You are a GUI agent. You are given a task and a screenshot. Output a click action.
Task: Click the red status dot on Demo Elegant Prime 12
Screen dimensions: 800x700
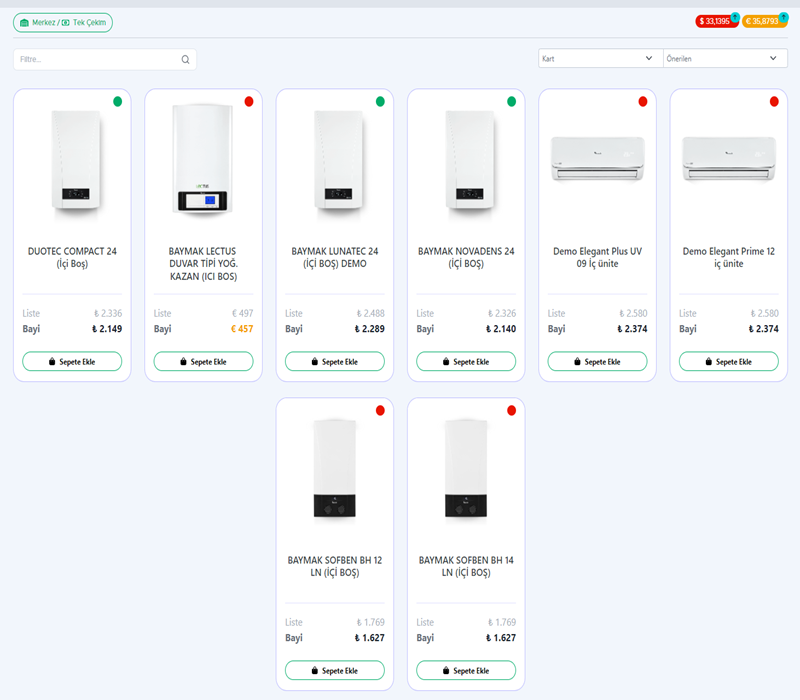(774, 101)
